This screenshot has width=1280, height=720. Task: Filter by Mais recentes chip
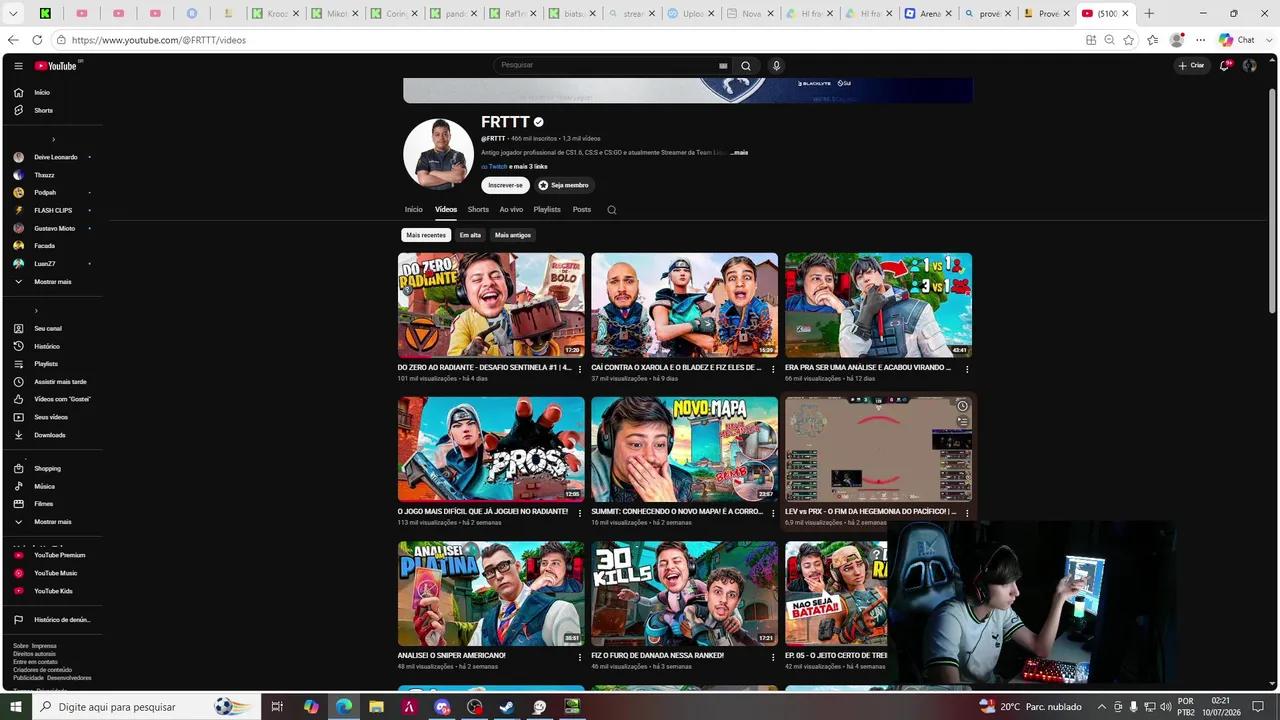tap(426, 235)
